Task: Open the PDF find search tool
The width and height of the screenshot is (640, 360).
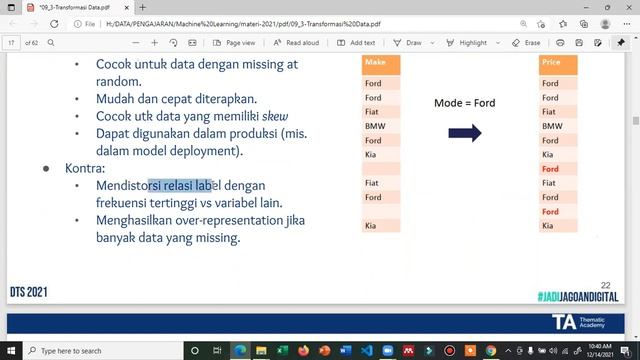Action: pyautogui.click(x=51, y=42)
